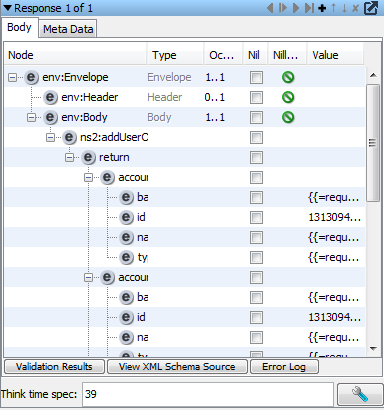Image resolution: width=384 pixels, height=410 pixels.
Task: Collapse the return node
Action: pyautogui.click(x=69, y=158)
